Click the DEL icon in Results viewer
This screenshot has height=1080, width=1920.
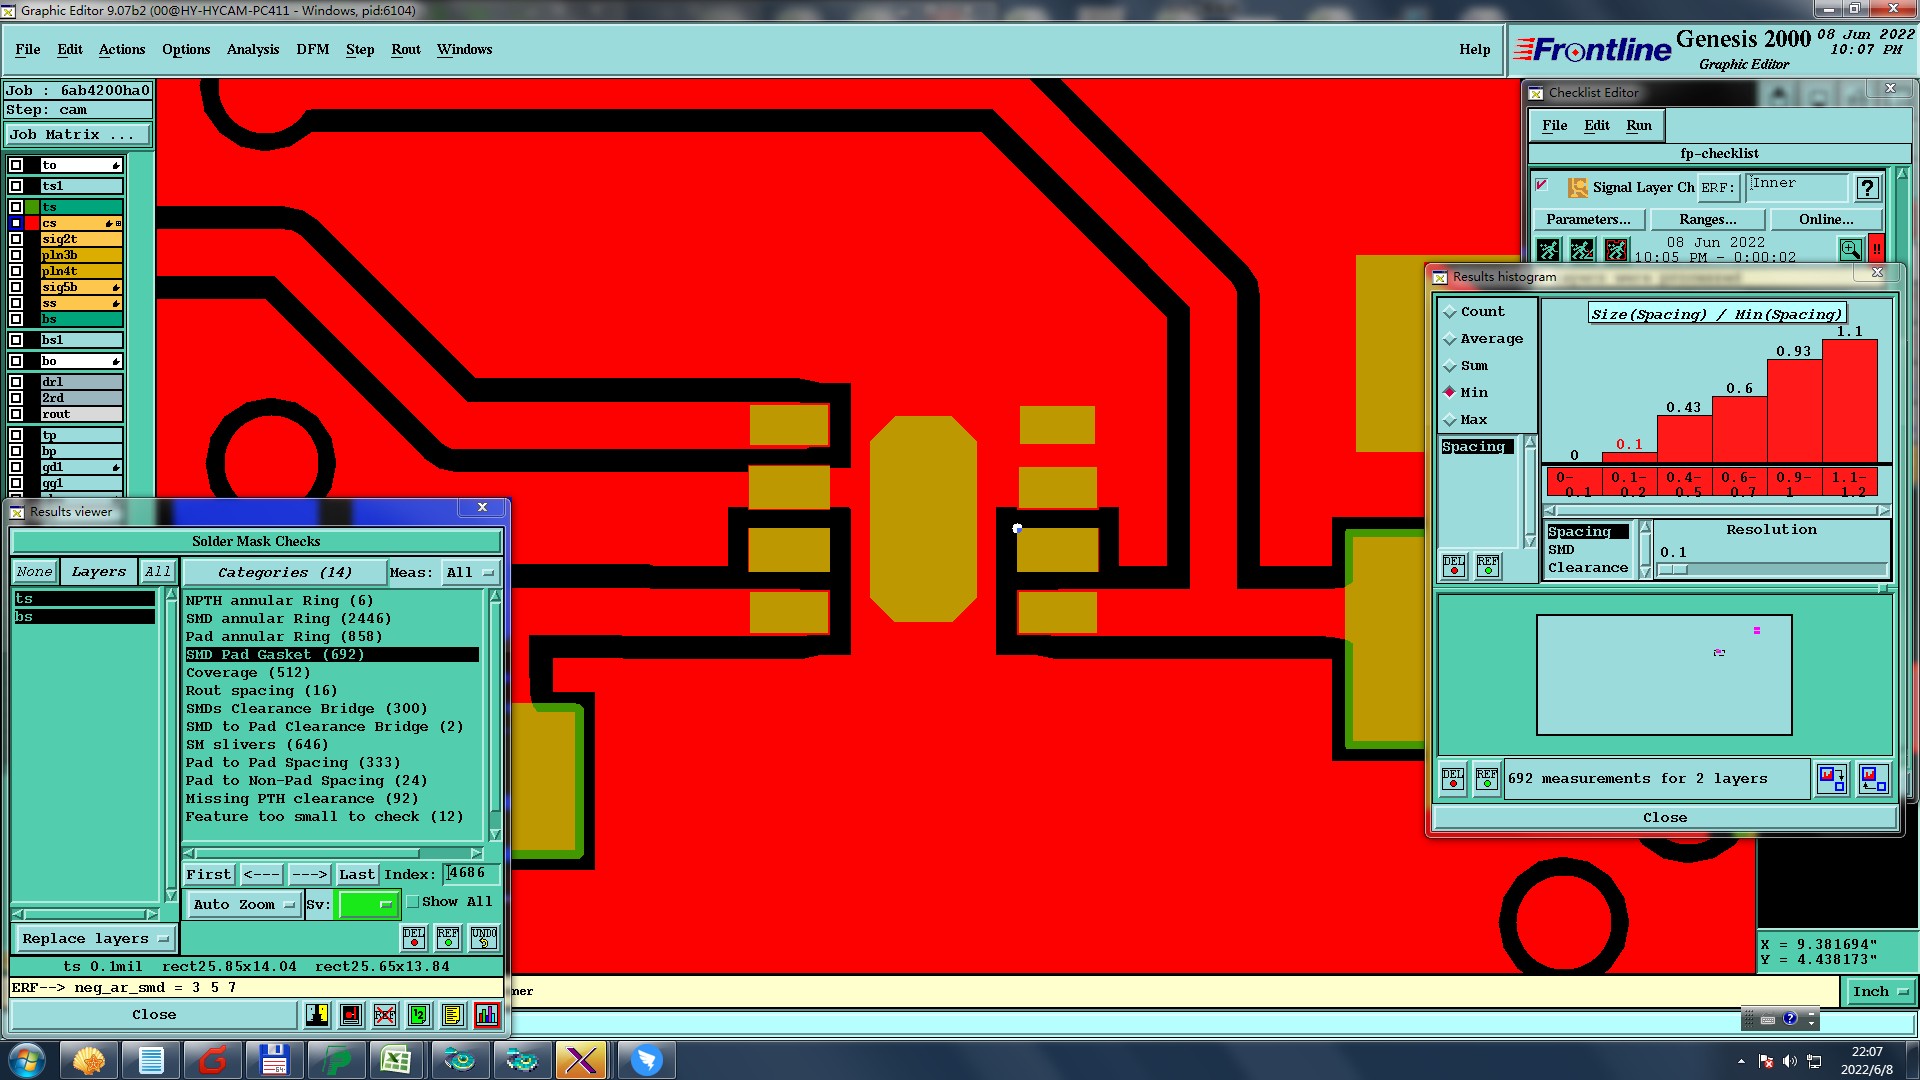[x=414, y=938]
